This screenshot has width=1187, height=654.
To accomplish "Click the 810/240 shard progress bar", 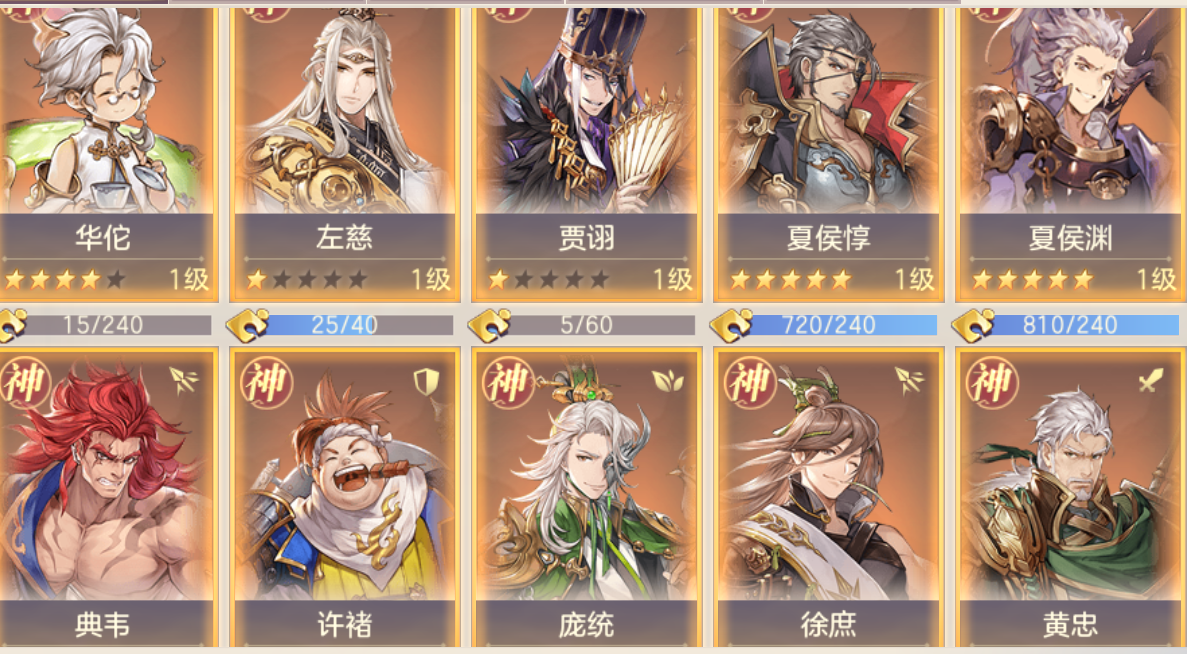I will (1081, 325).
